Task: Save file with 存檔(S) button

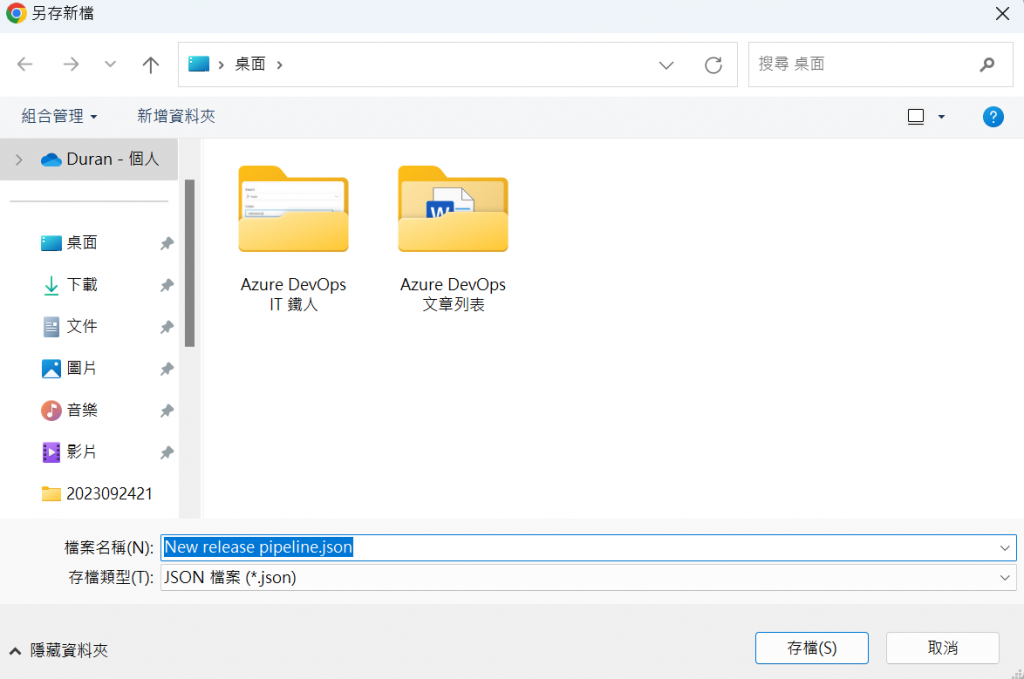Action: click(812, 648)
